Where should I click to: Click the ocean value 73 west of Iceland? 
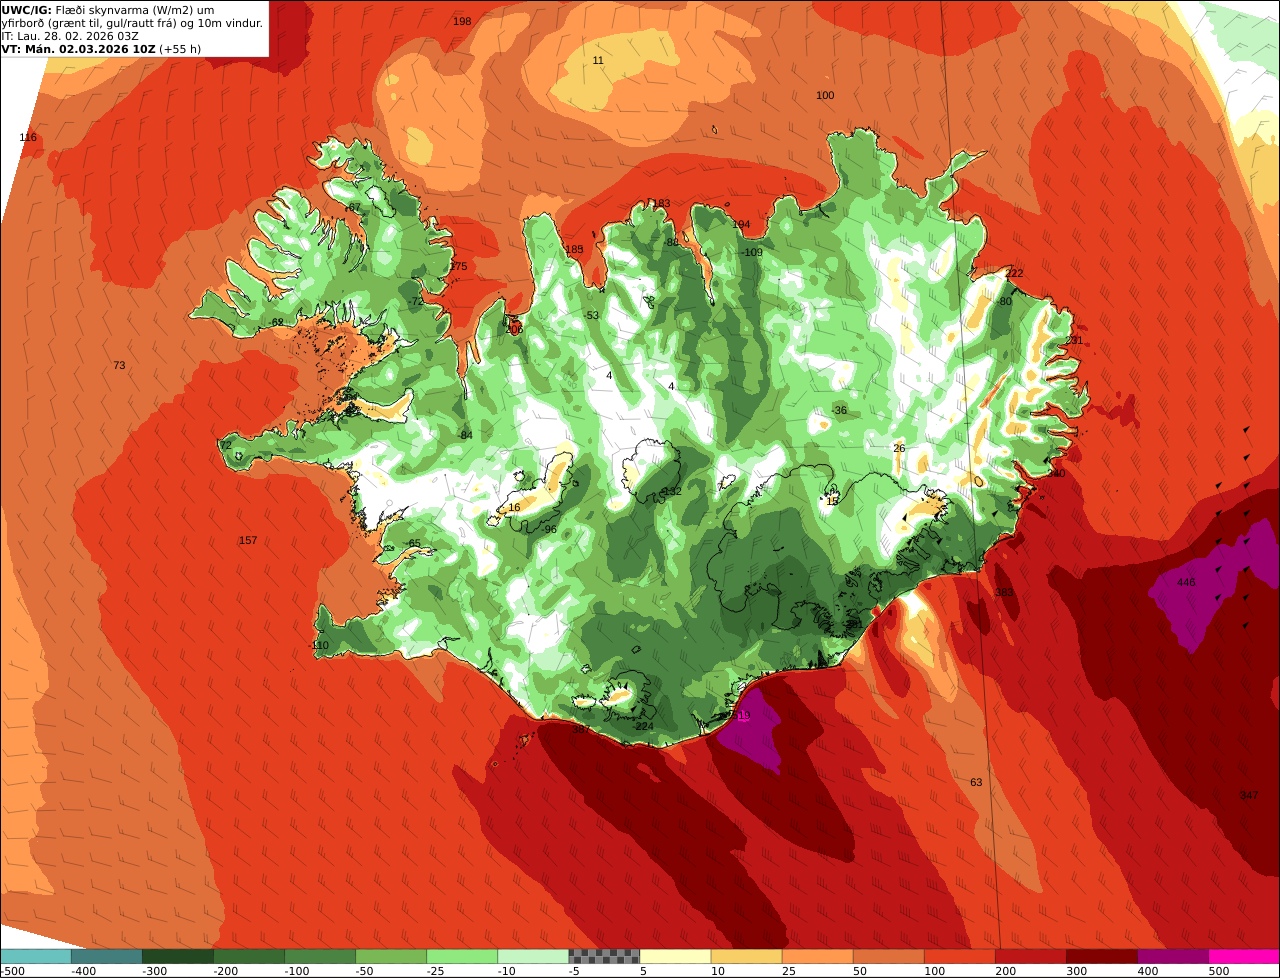[119, 365]
